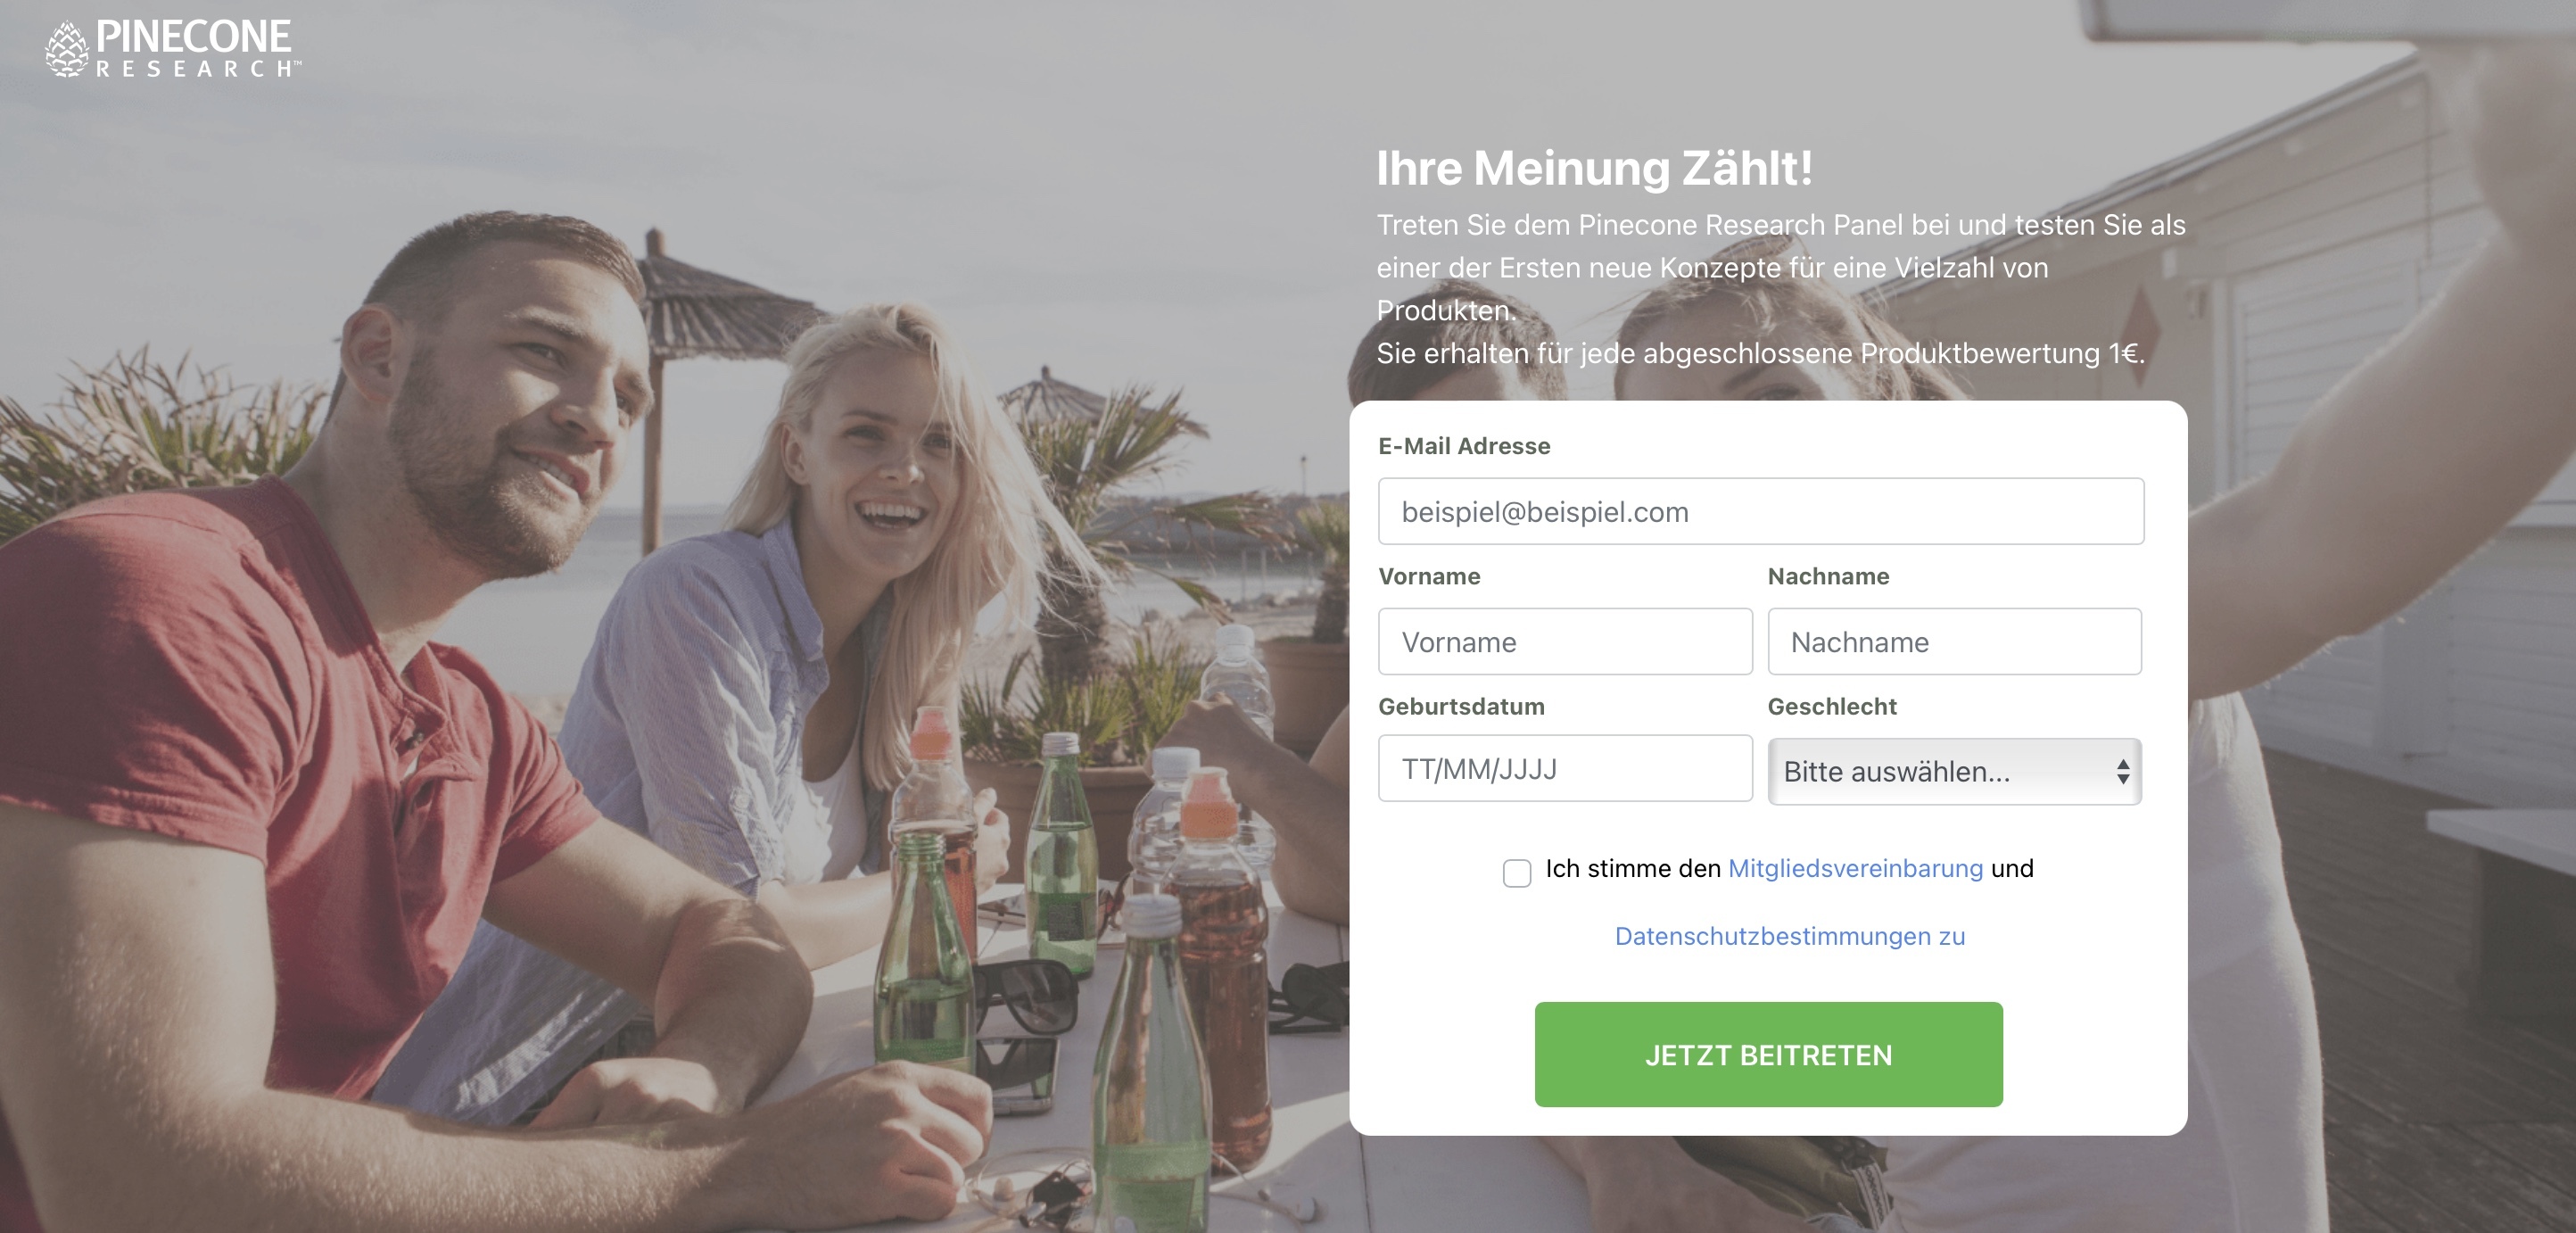2576x1233 pixels.
Task: Click the 'Geschlecht' field label
Action: 1832,706
